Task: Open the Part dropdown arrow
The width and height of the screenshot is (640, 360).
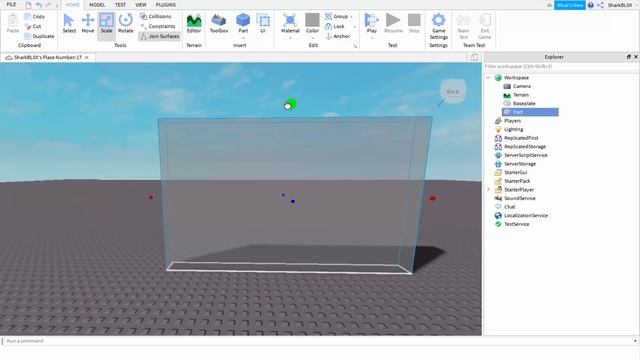Action: click(x=243, y=38)
